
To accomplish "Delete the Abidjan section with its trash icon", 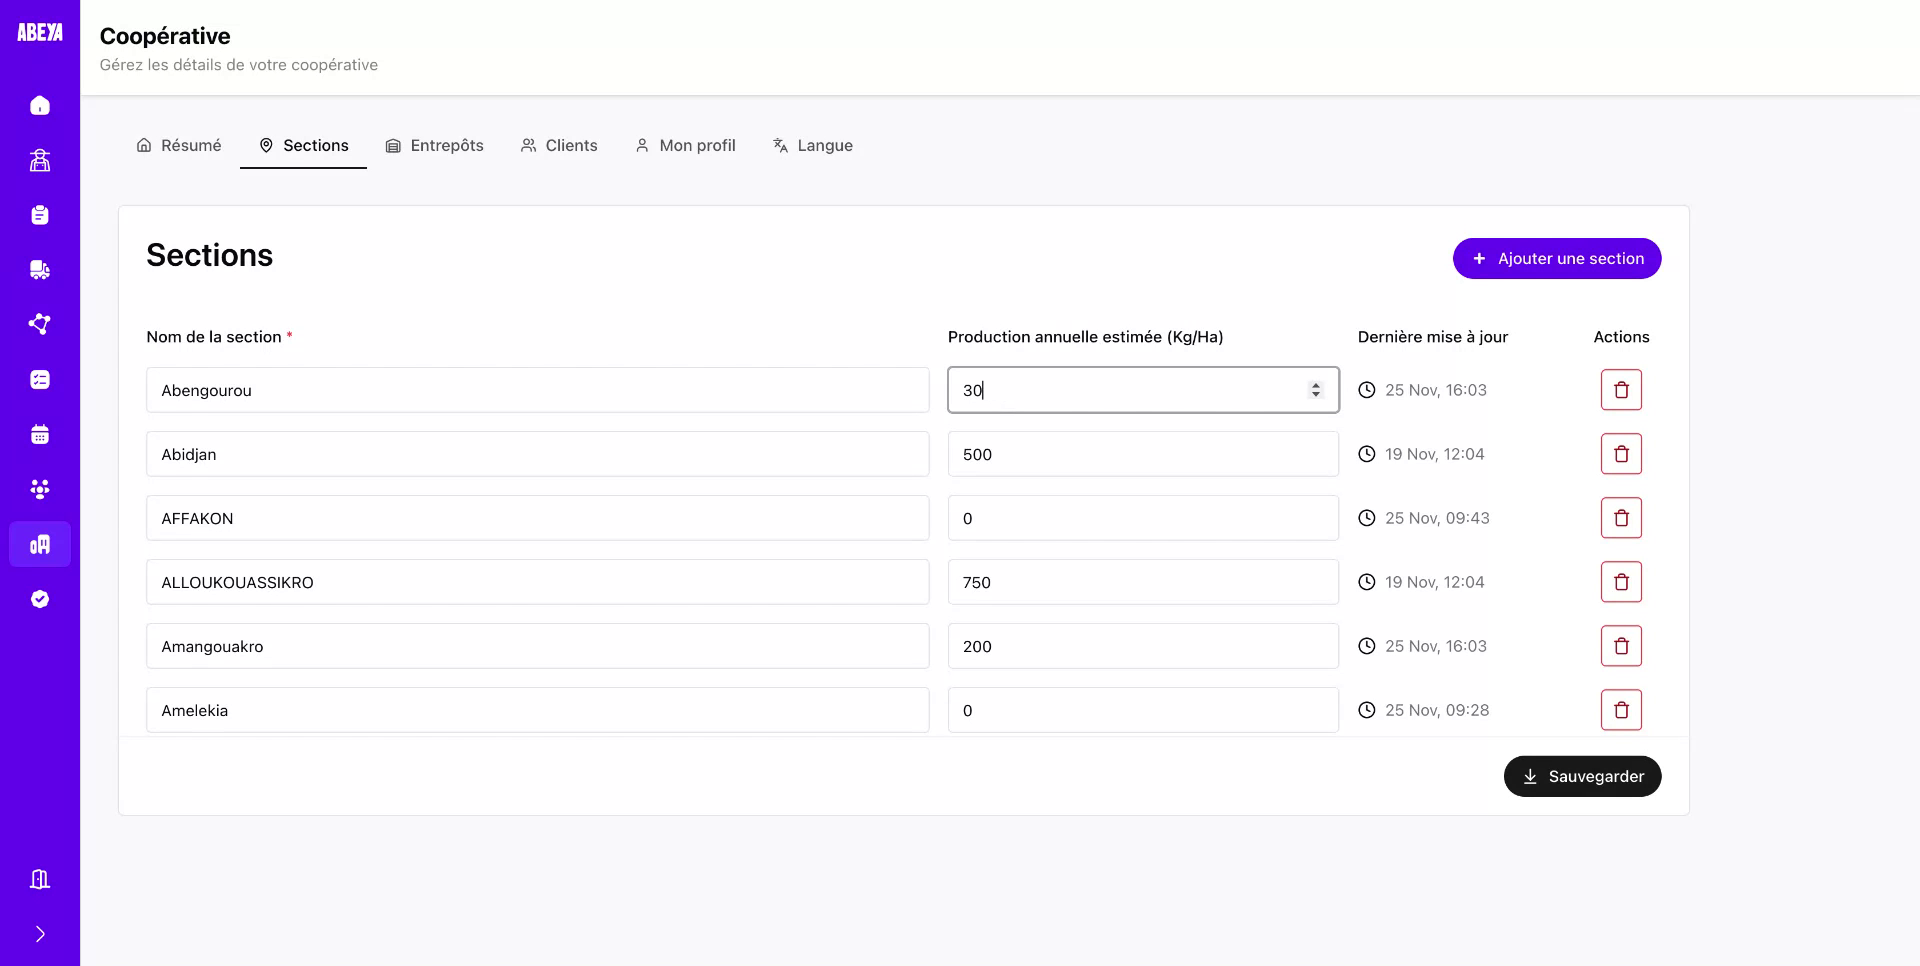I will click(1621, 453).
